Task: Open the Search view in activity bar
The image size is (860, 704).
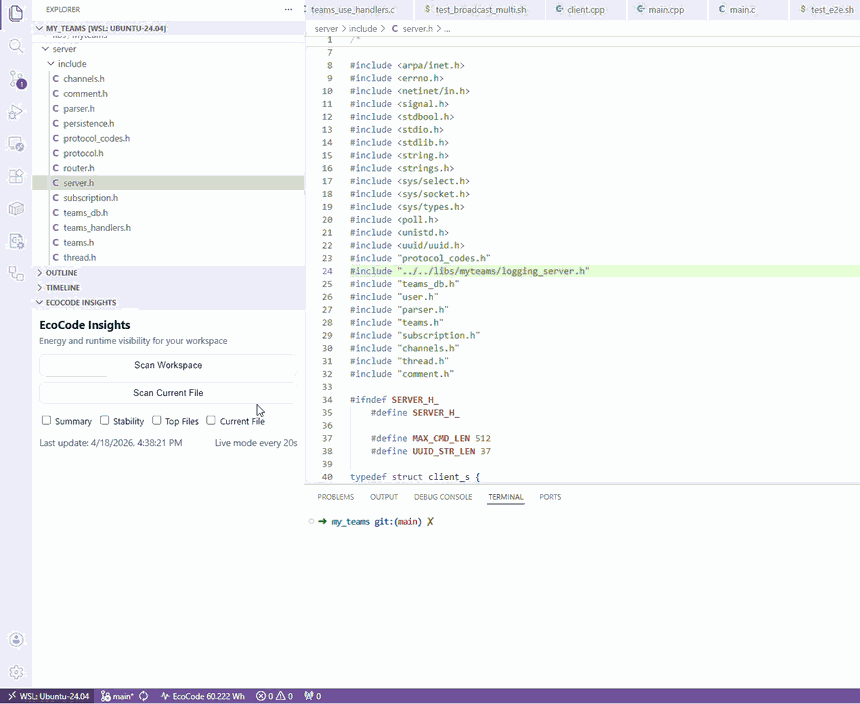Action: point(16,46)
